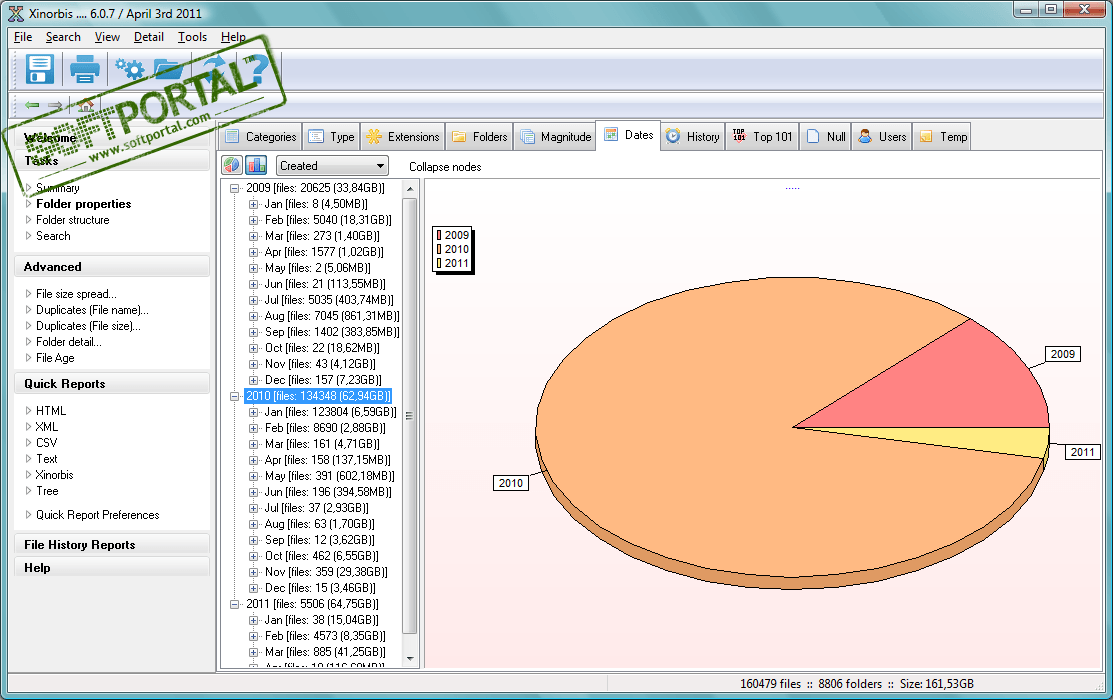1113x700 pixels.
Task: Select the 2009 Dec row with 157 files
Action: tap(323, 380)
